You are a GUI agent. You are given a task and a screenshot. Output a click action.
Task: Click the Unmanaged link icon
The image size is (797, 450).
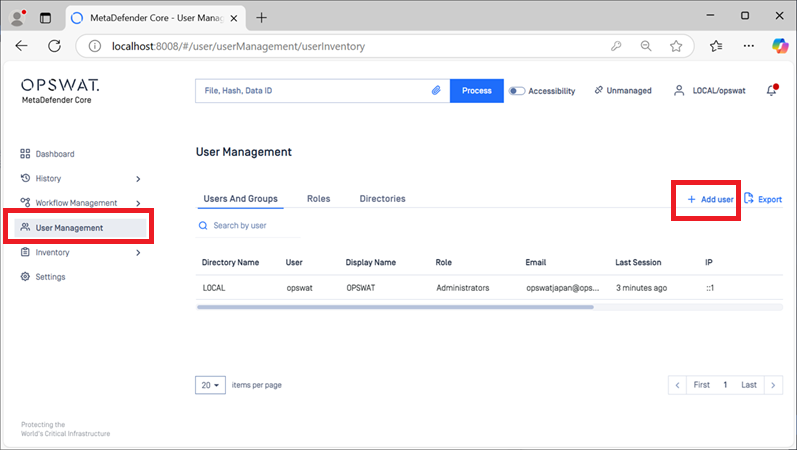598,91
